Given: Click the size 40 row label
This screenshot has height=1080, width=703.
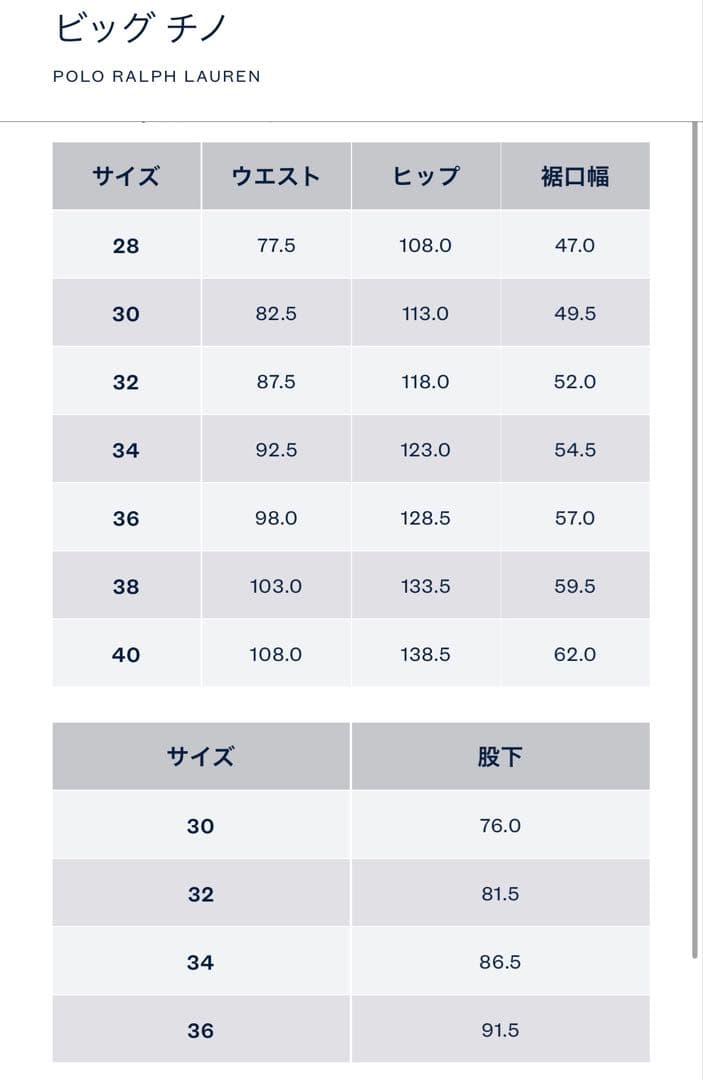Looking at the screenshot, I should [126, 655].
